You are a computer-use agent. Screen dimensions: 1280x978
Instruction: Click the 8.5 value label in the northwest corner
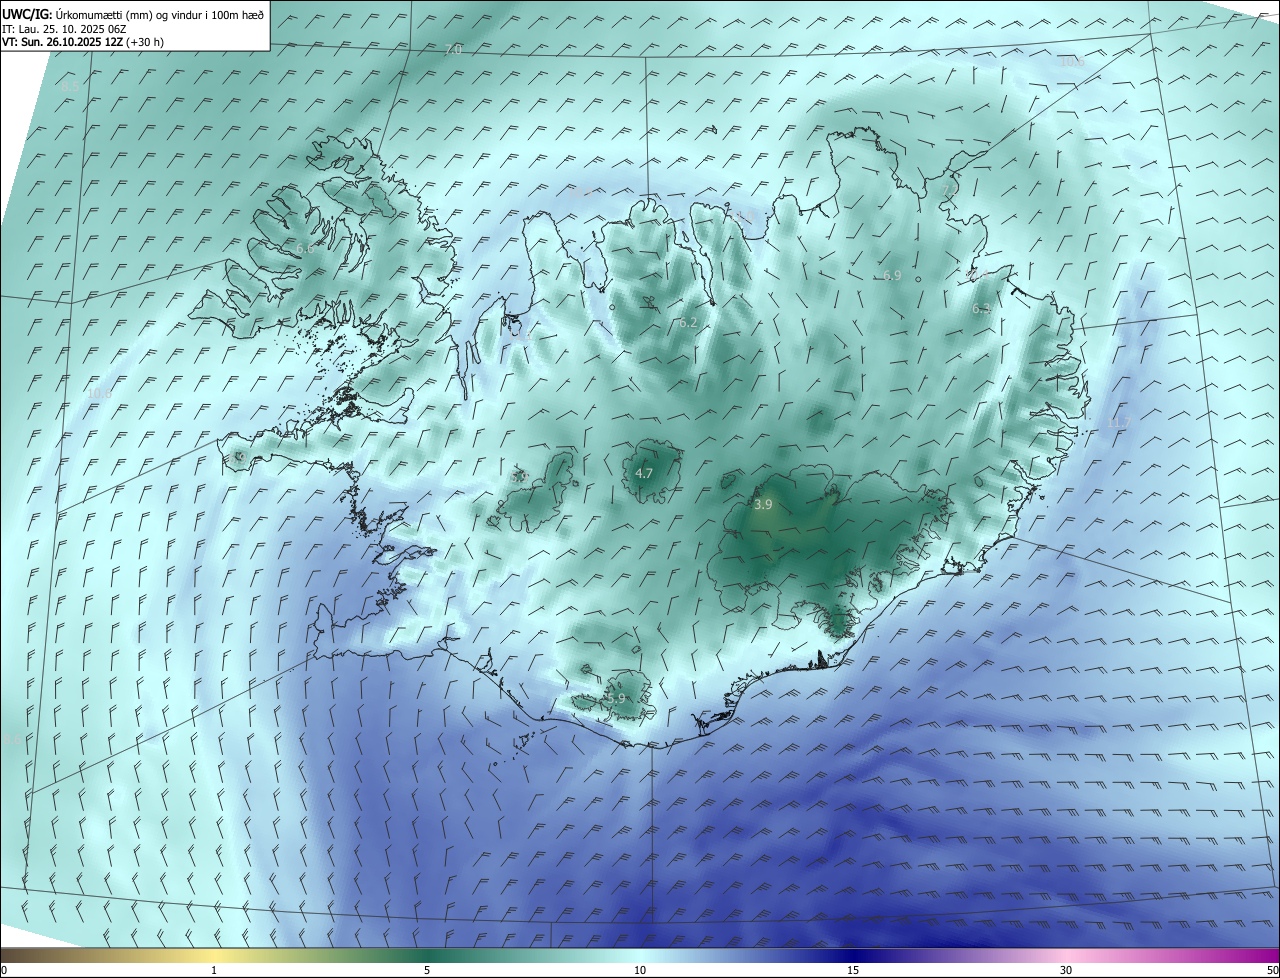pyautogui.click(x=70, y=87)
